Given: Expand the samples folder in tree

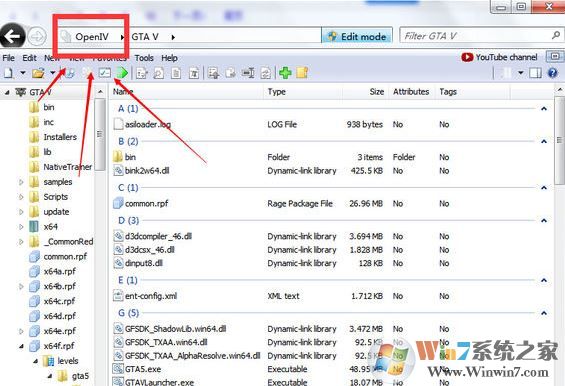Looking at the screenshot, I should (21, 182).
